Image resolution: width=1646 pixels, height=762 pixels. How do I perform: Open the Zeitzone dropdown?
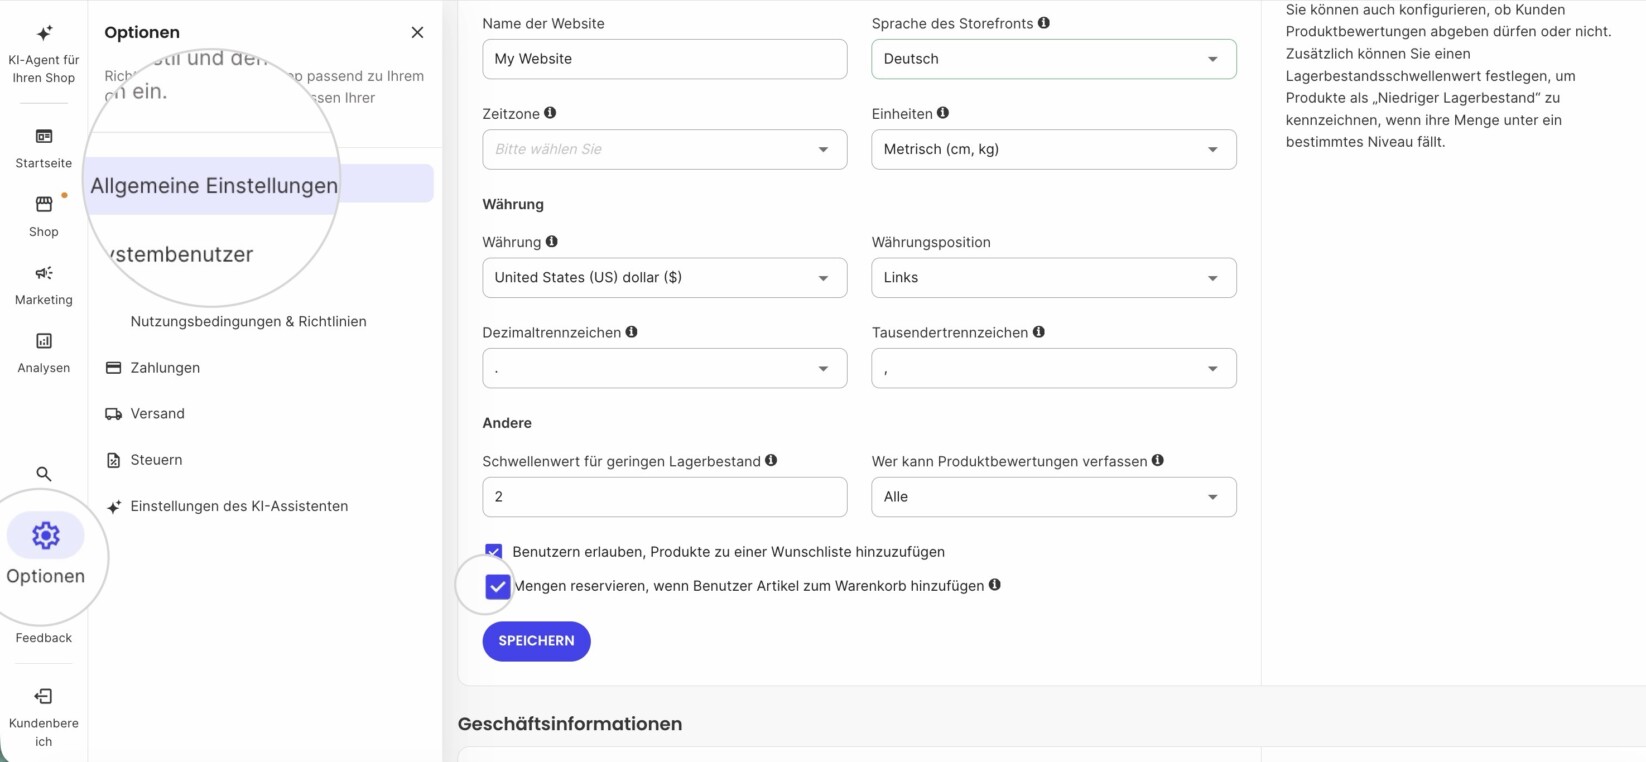pos(665,149)
